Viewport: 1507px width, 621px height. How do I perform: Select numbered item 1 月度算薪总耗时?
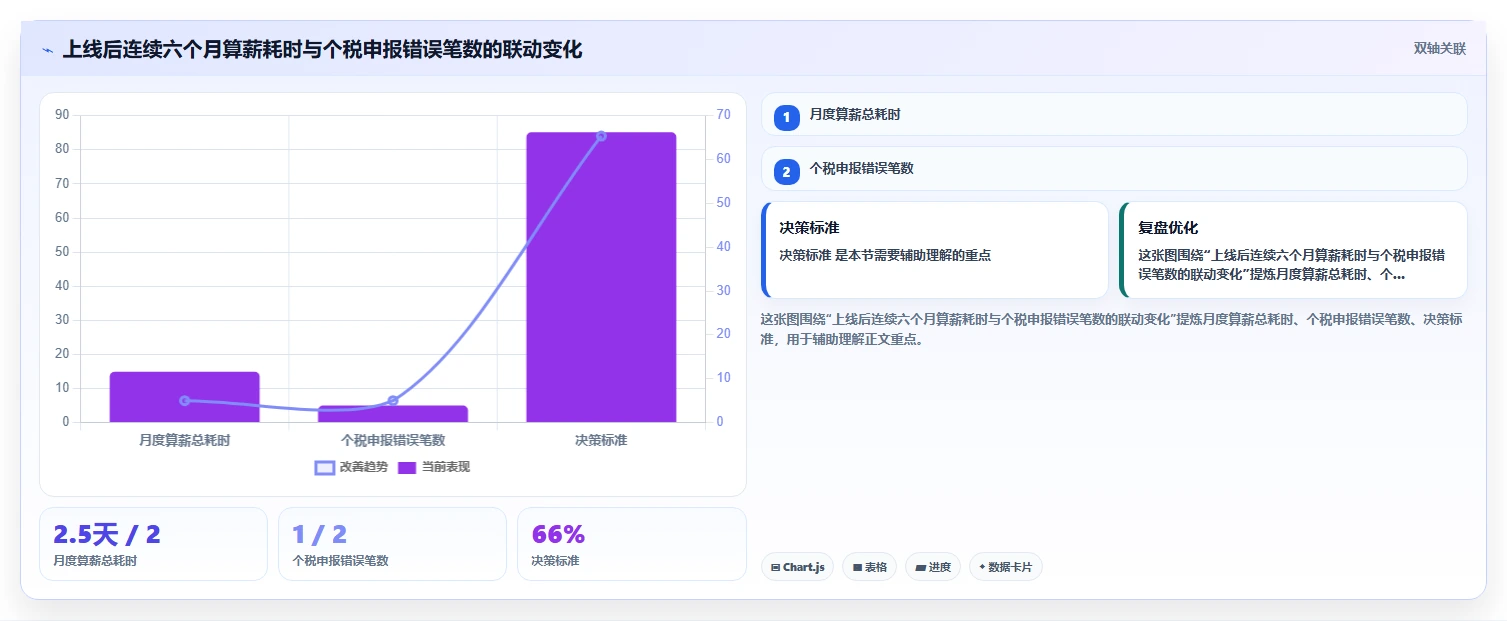[1114, 115]
